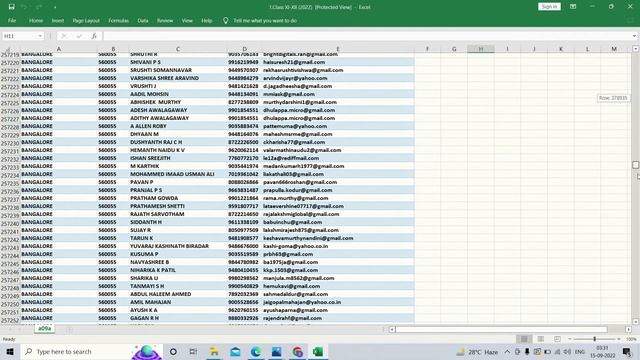Expand the formula bar chevron
The height and width of the screenshot is (360, 640).
pos(634,36)
